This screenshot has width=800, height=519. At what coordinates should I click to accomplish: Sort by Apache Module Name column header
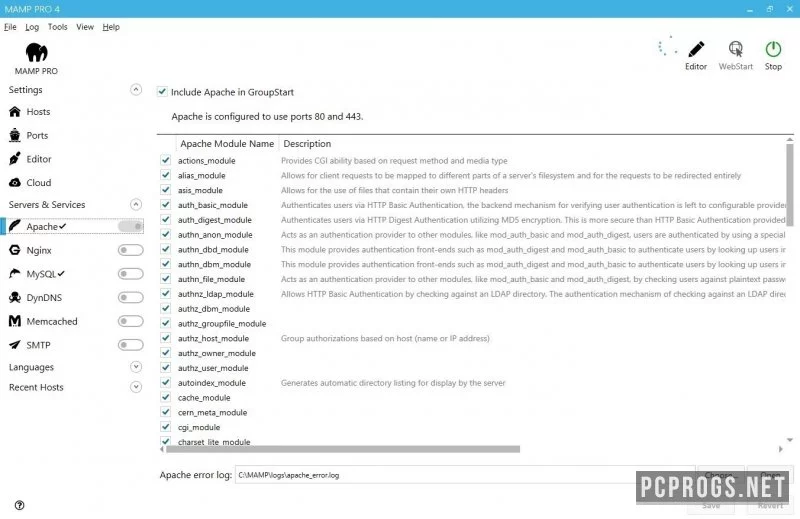(227, 144)
